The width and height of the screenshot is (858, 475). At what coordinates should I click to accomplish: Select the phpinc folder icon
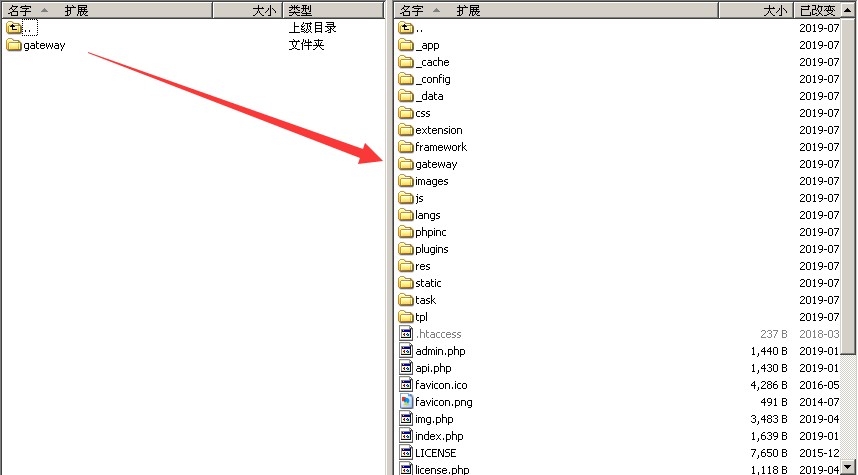click(405, 231)
